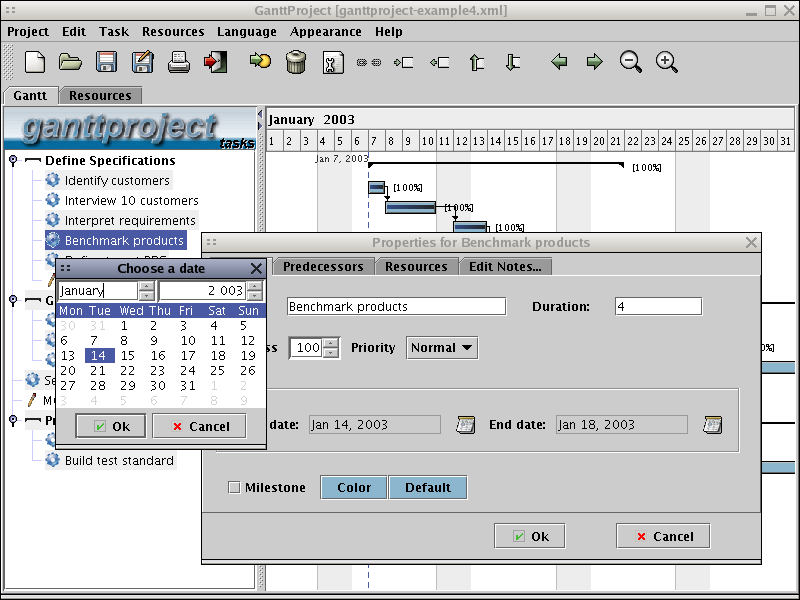Unindent the task with toolbar outdent icon
Viewport: 800px width, 600px height.
coord(439,62)
